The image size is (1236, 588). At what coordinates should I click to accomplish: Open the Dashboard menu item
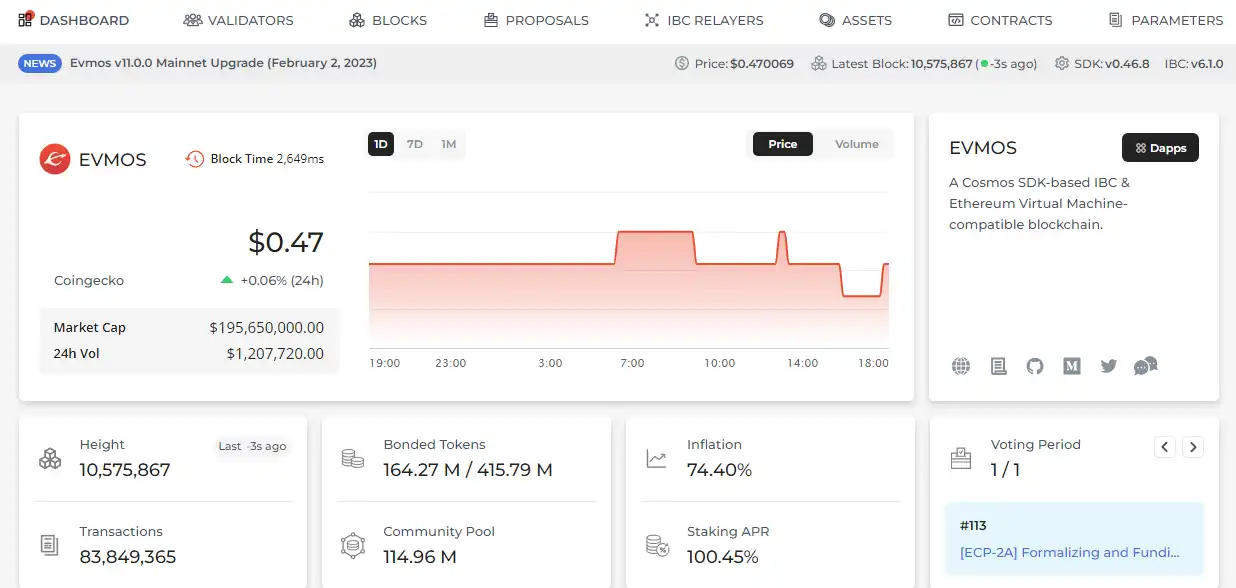click(73, 20)
